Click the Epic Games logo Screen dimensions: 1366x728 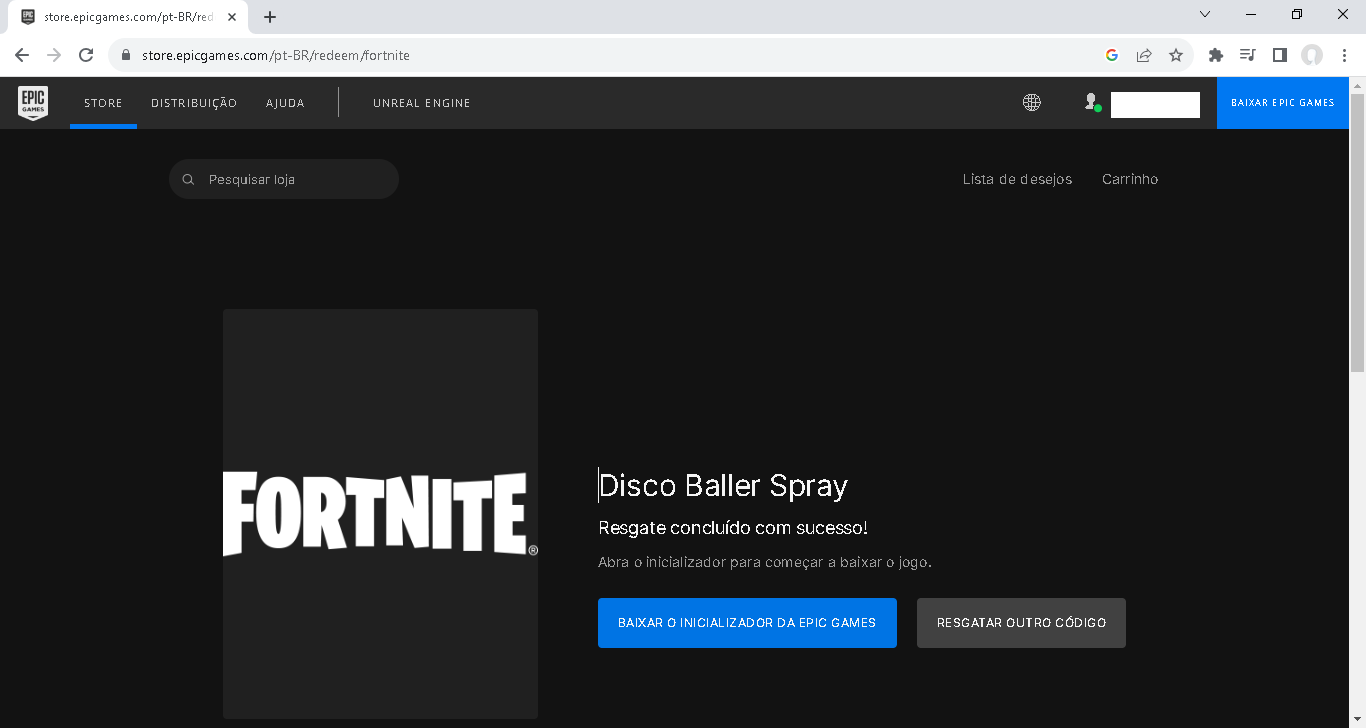[33, 103]
